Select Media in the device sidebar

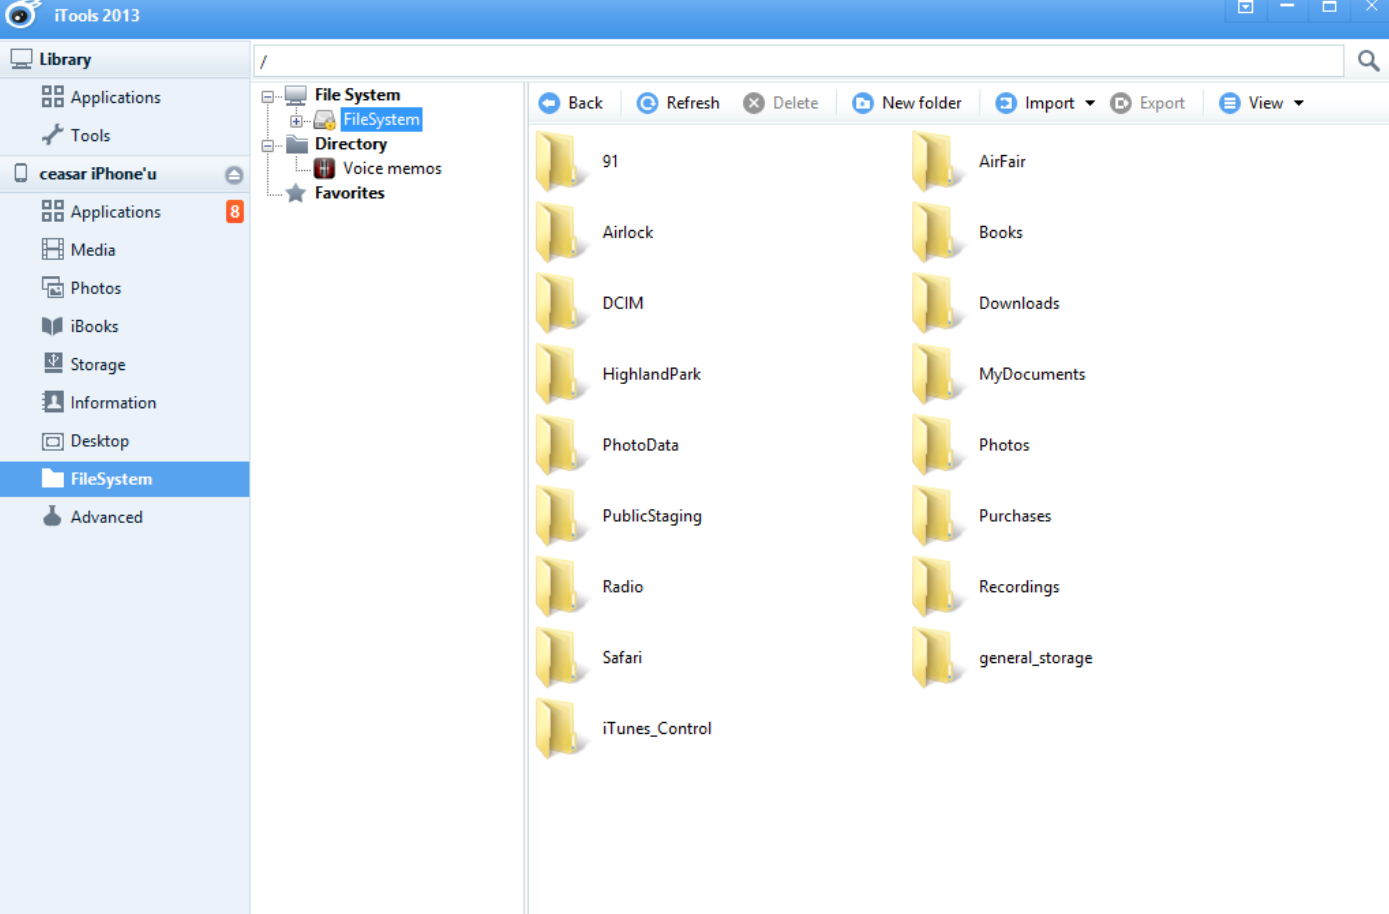point(92,250)
